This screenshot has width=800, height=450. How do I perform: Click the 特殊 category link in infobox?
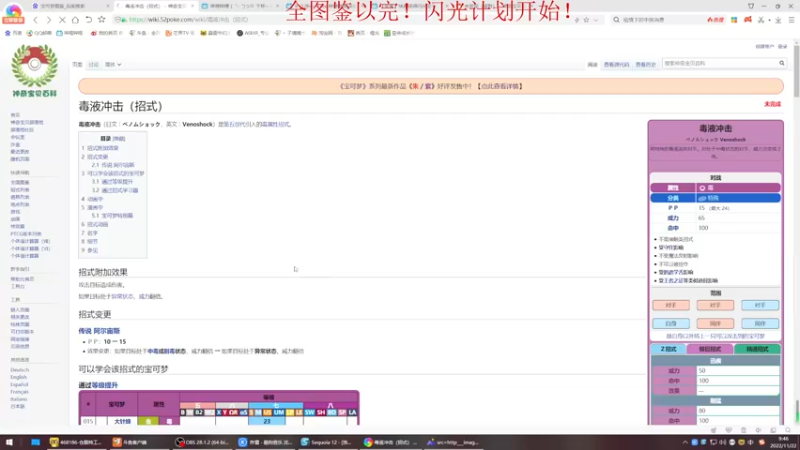(x=713, y=198)
